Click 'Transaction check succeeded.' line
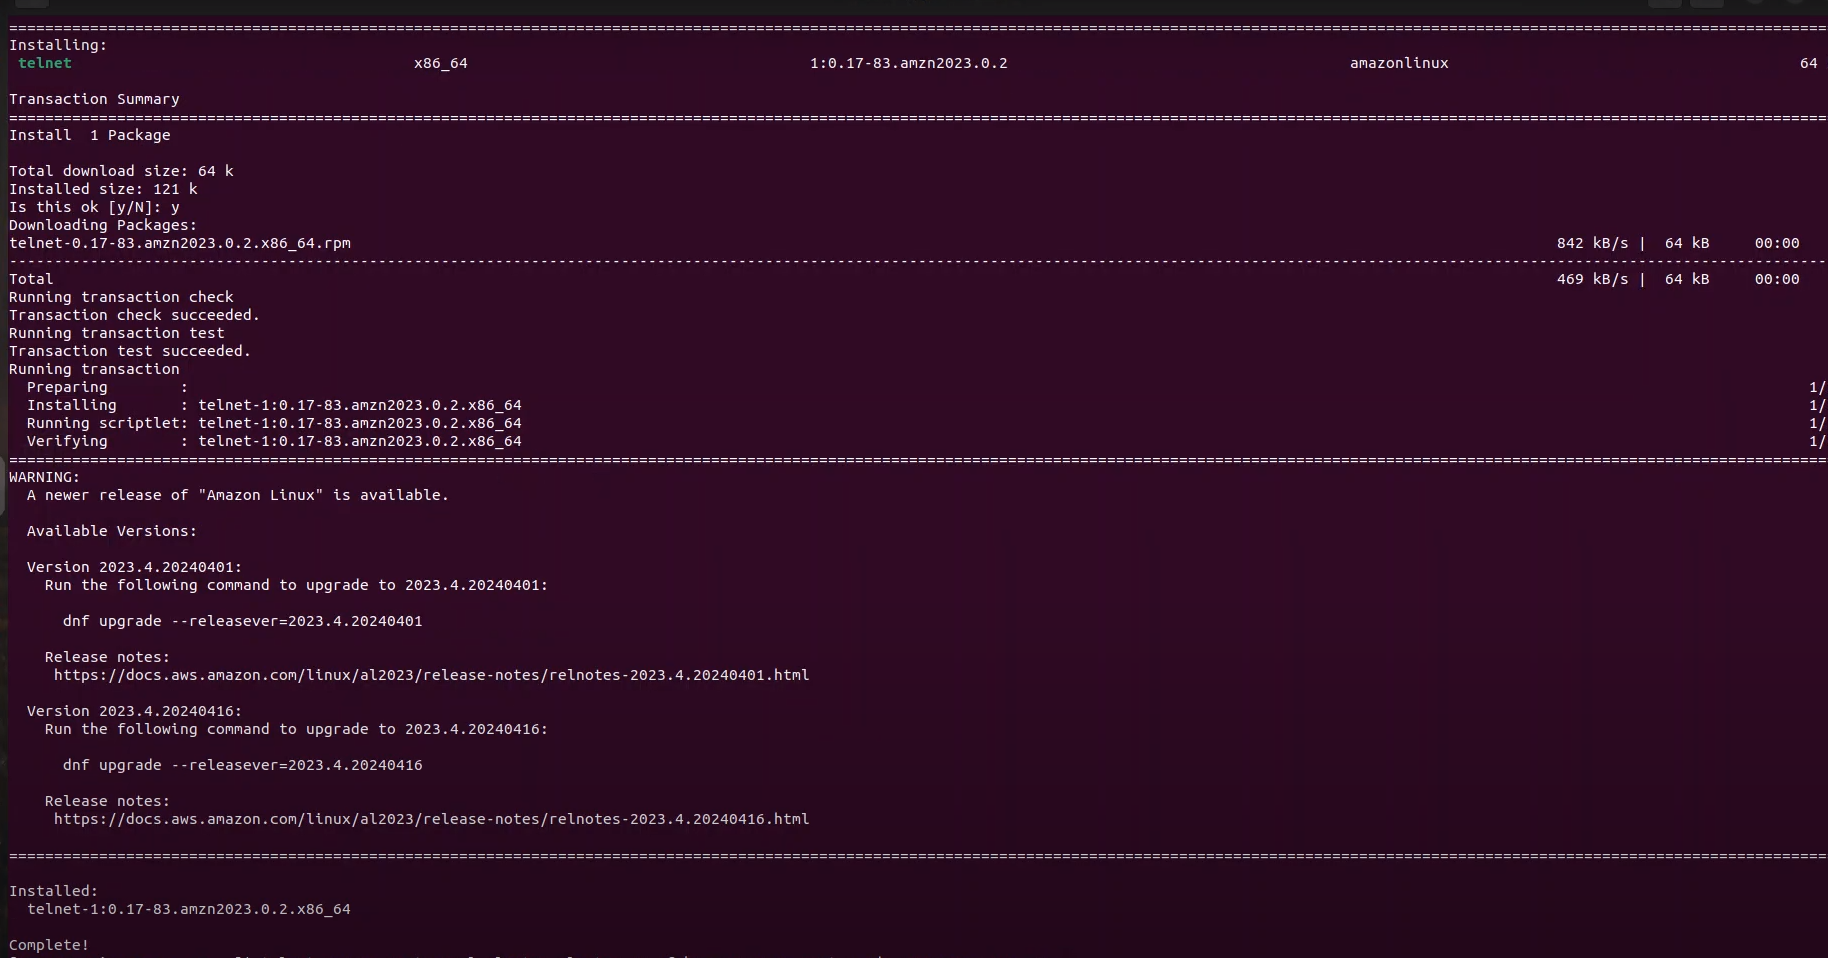Image resolution: width=1828 pixels, height=958 pixels. click(x=134, y=315)
